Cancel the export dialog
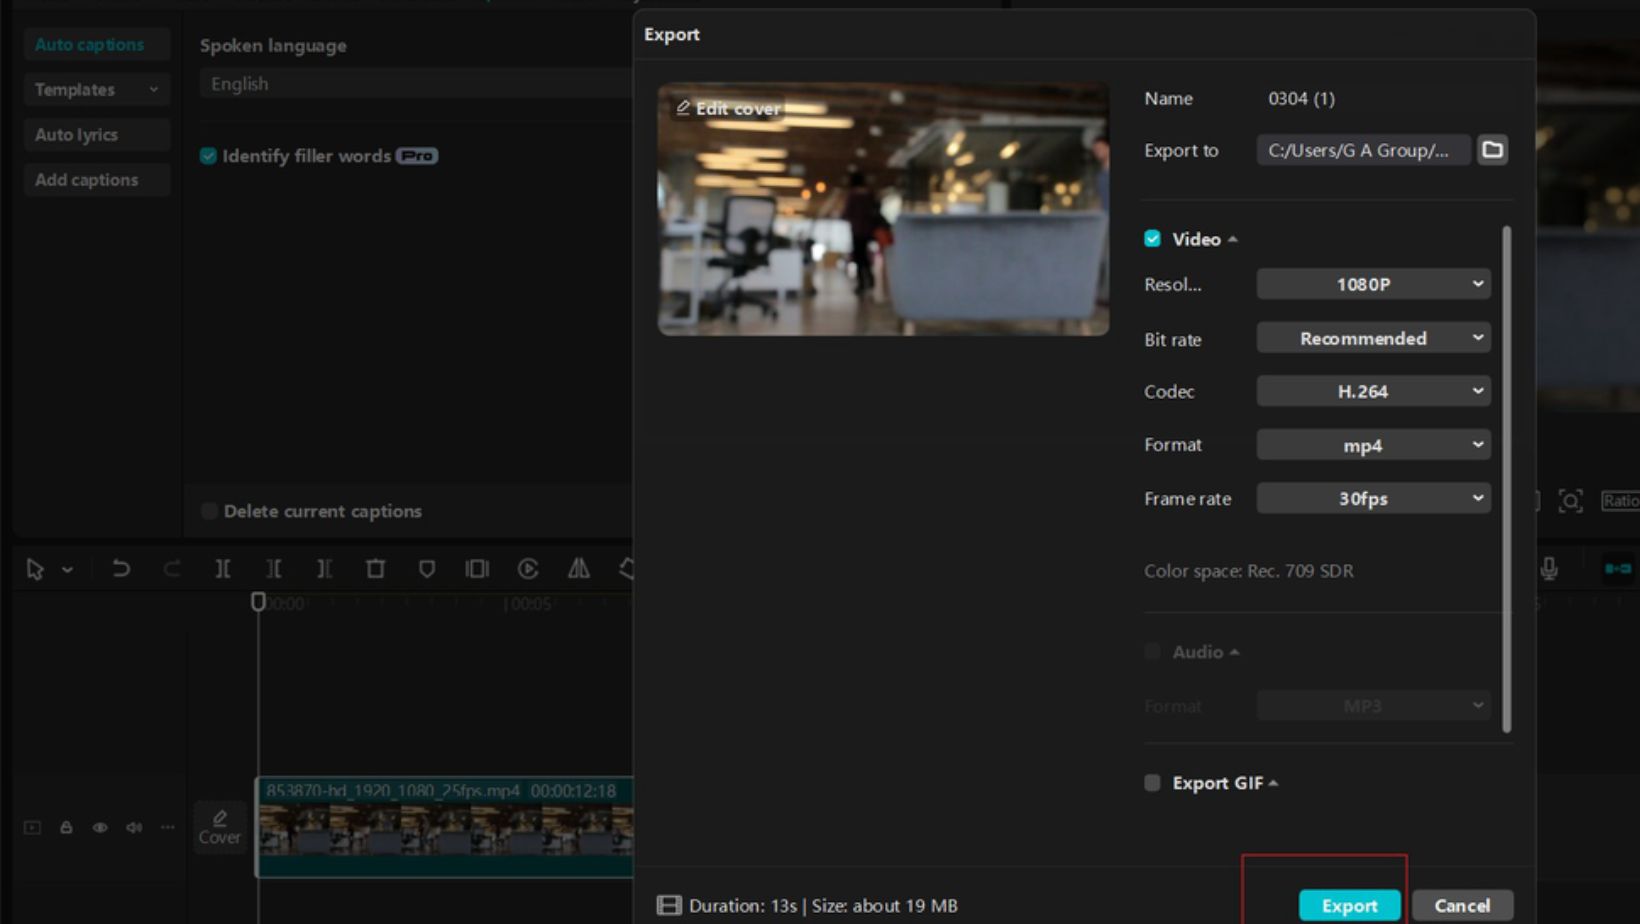The image size is (1640, 924). point(1462,905)
